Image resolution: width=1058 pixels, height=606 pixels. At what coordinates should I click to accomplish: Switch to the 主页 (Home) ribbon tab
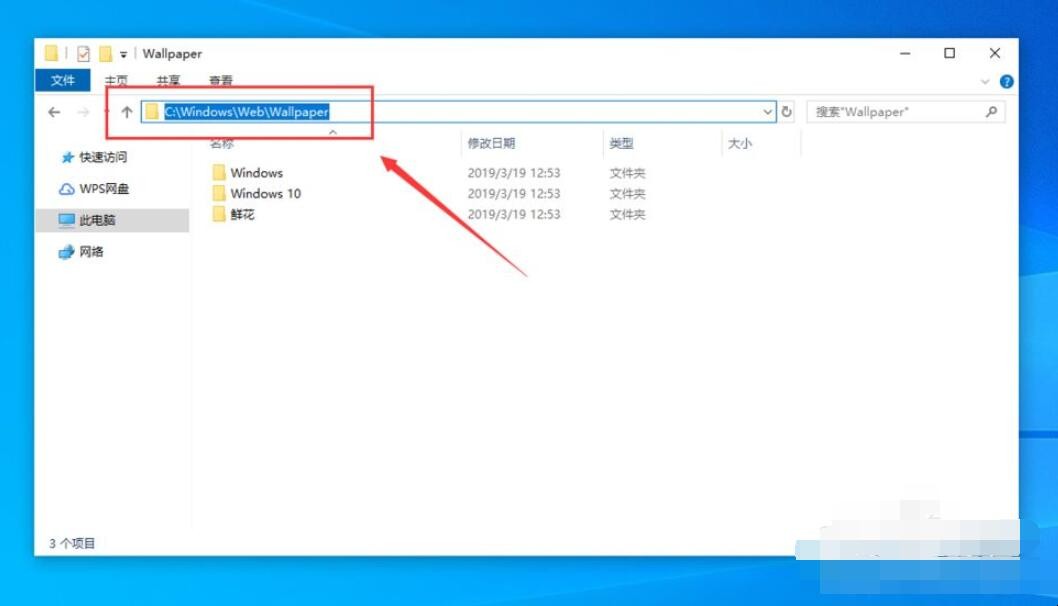pyautogui.click(x=116, y=80)
